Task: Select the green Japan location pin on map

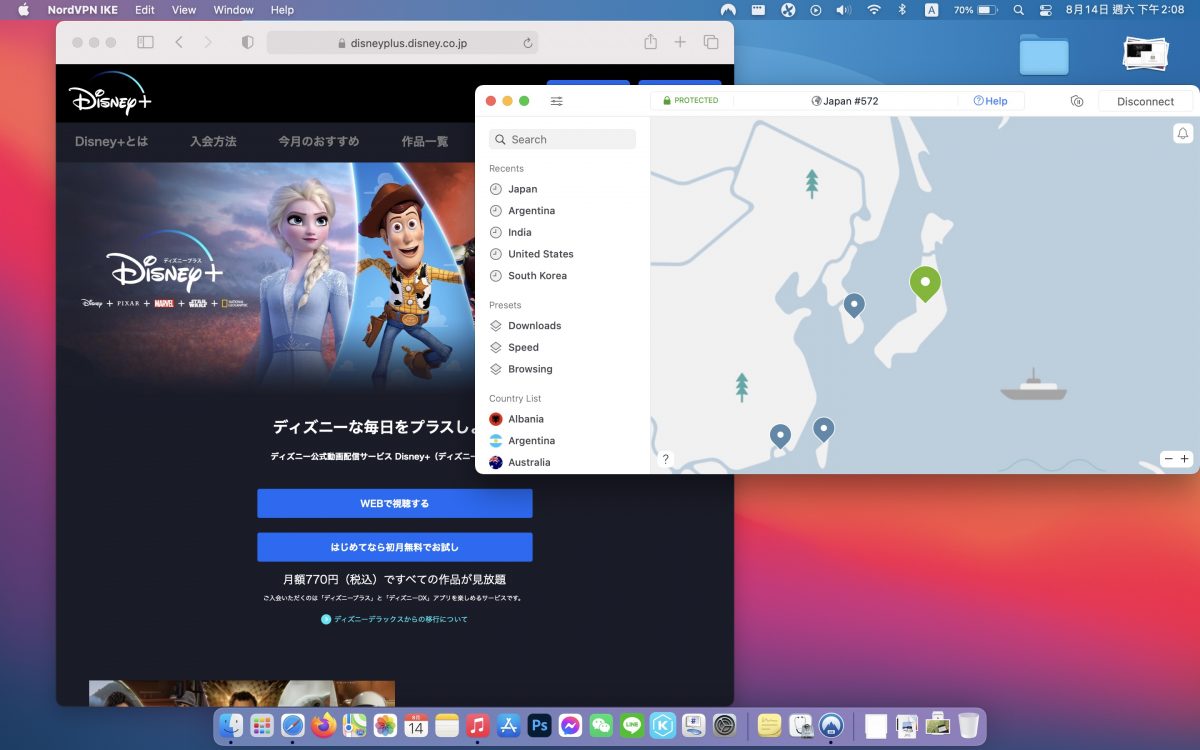Action: [x=925, y=285]
